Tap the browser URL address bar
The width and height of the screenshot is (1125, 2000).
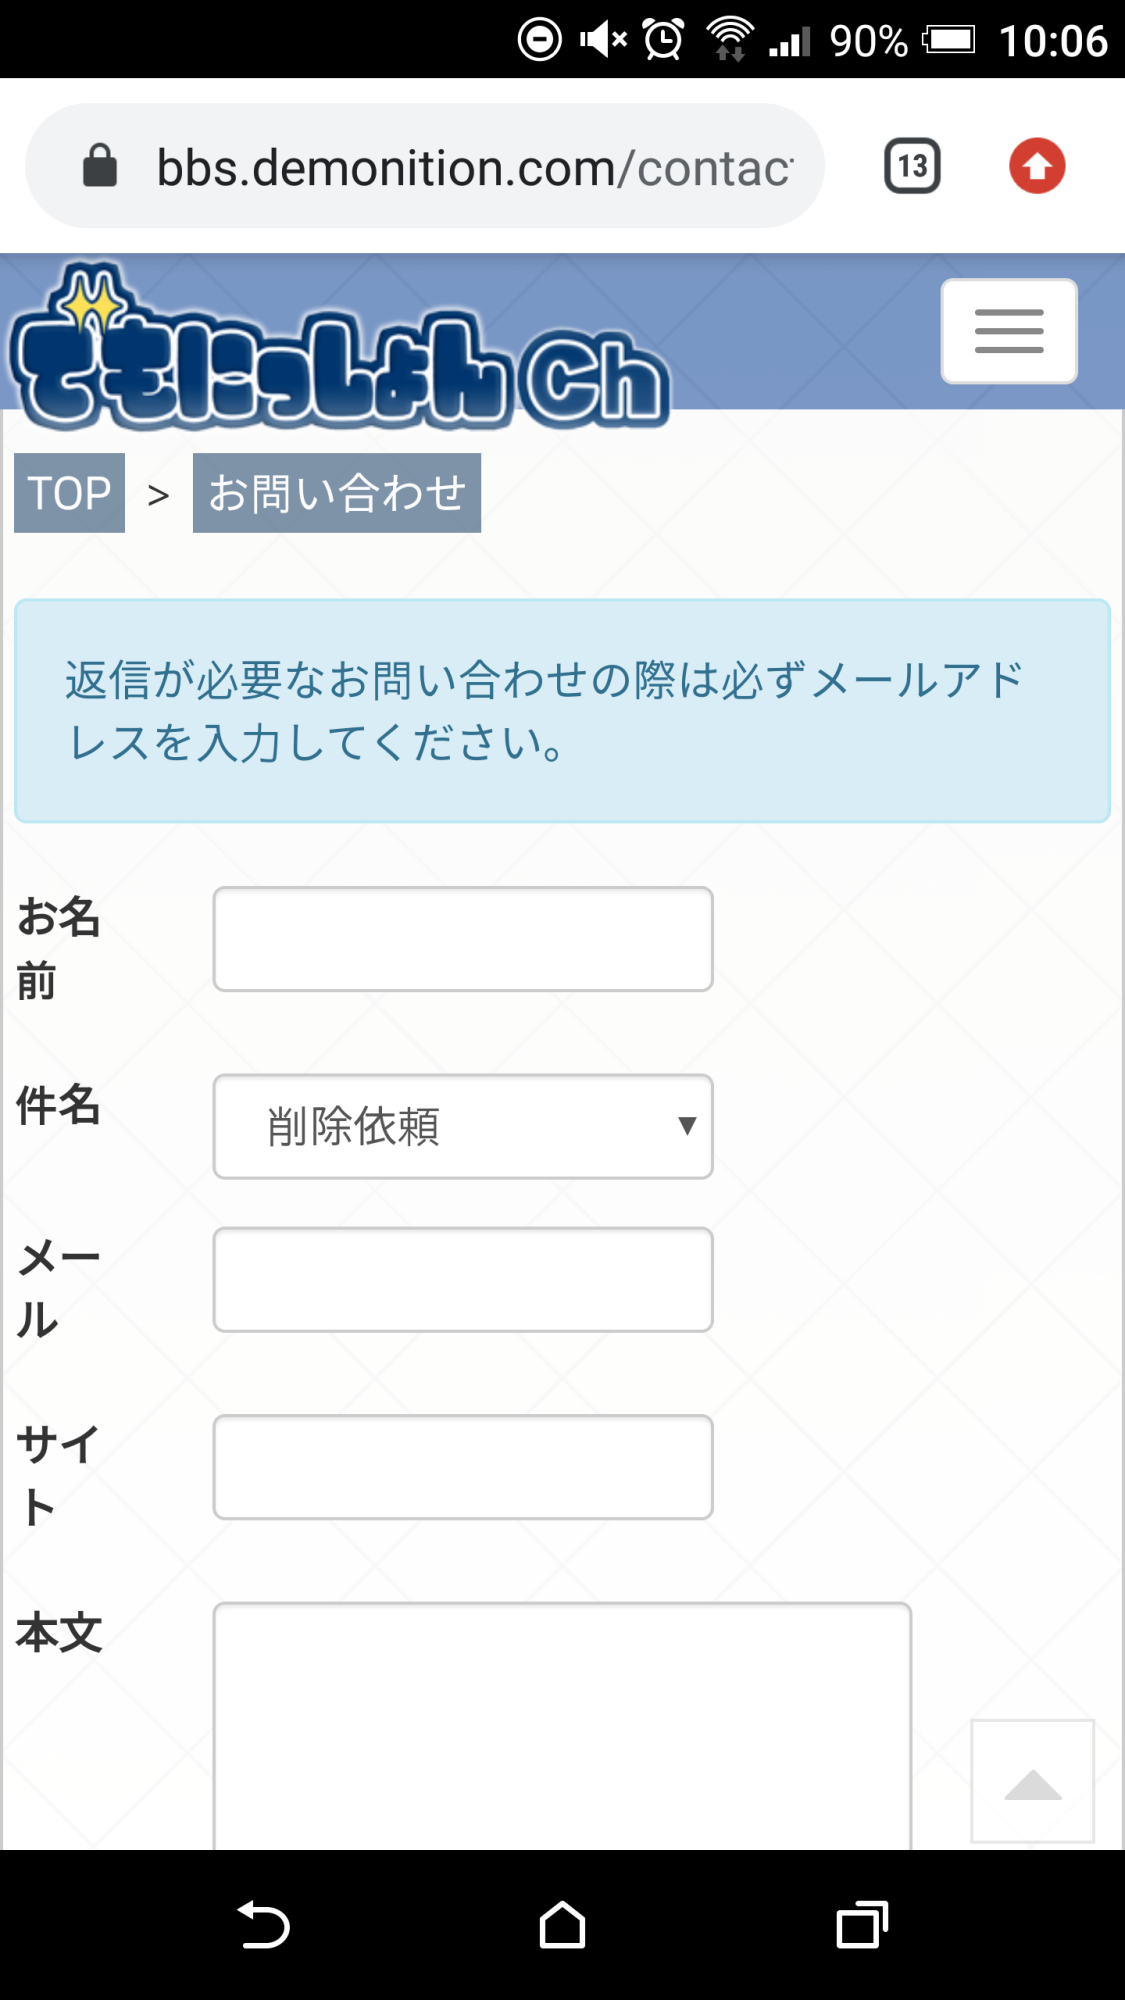475,167
